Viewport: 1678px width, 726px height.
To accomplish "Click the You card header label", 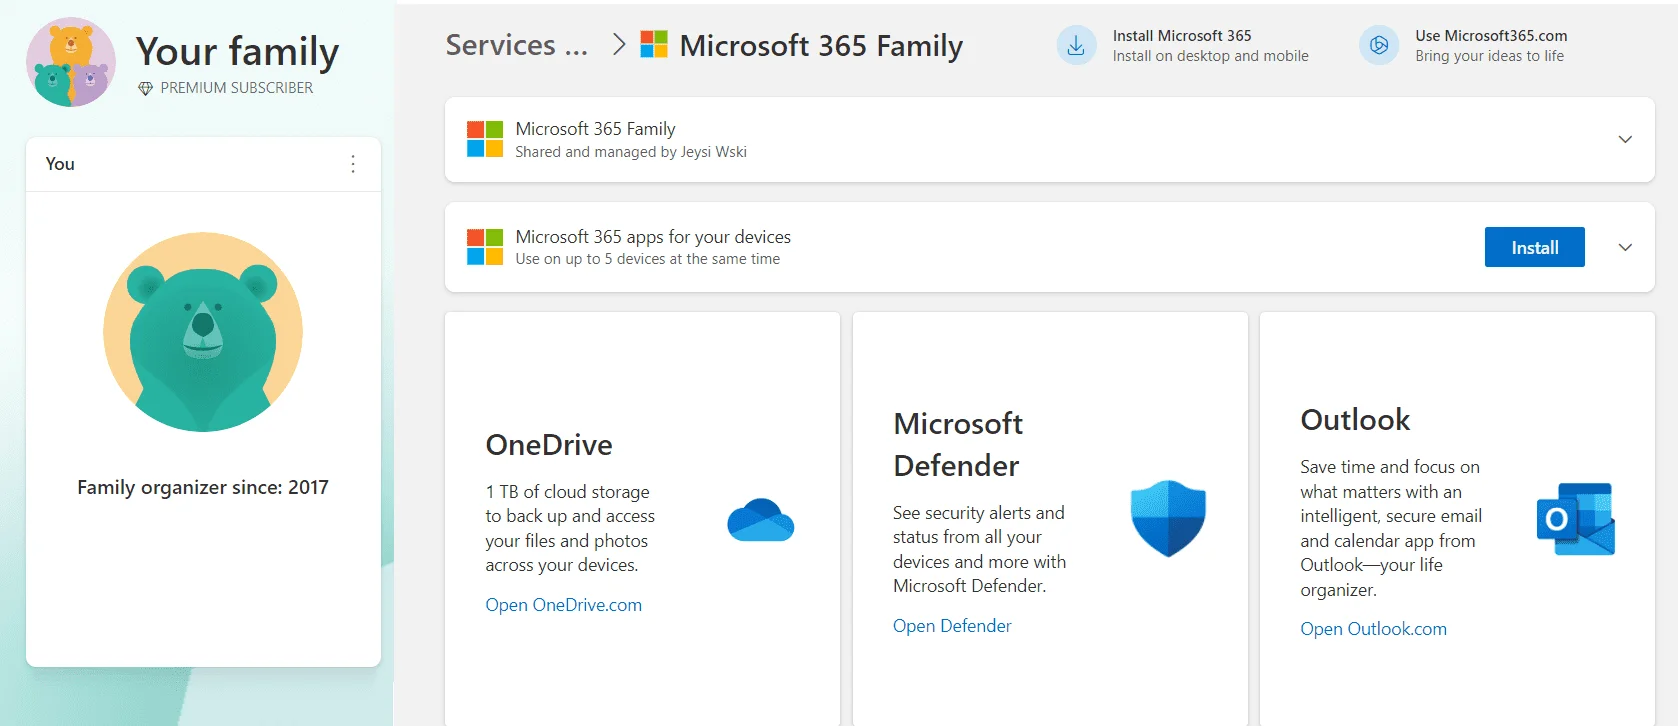I will coord(60,164).
